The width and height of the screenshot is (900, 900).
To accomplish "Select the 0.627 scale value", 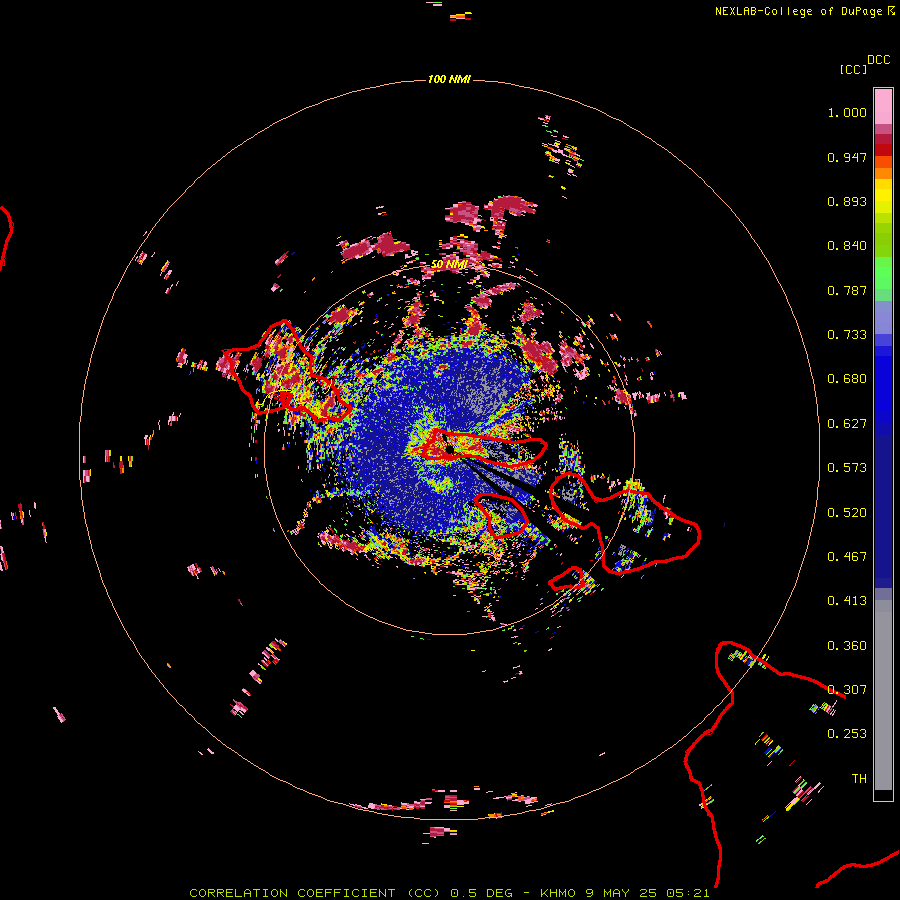I will click(847, 424).
